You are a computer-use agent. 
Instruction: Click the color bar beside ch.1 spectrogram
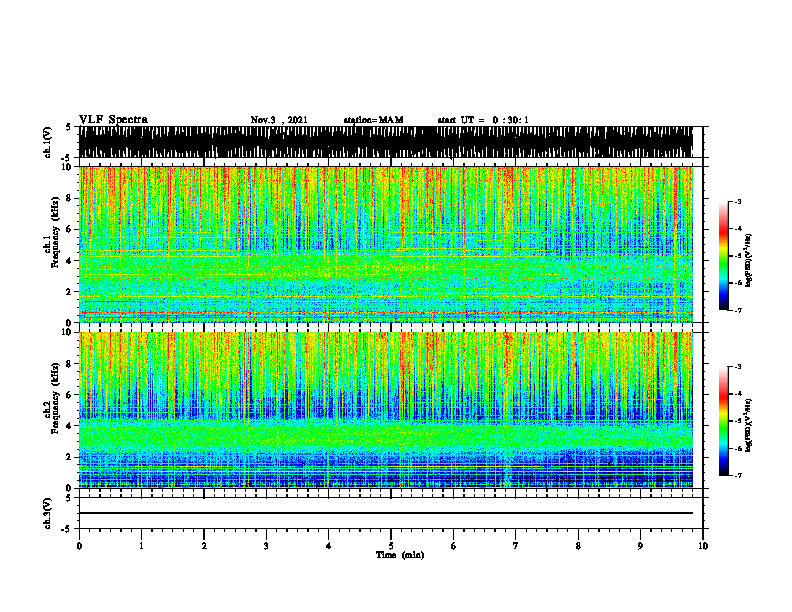[724, 256]
